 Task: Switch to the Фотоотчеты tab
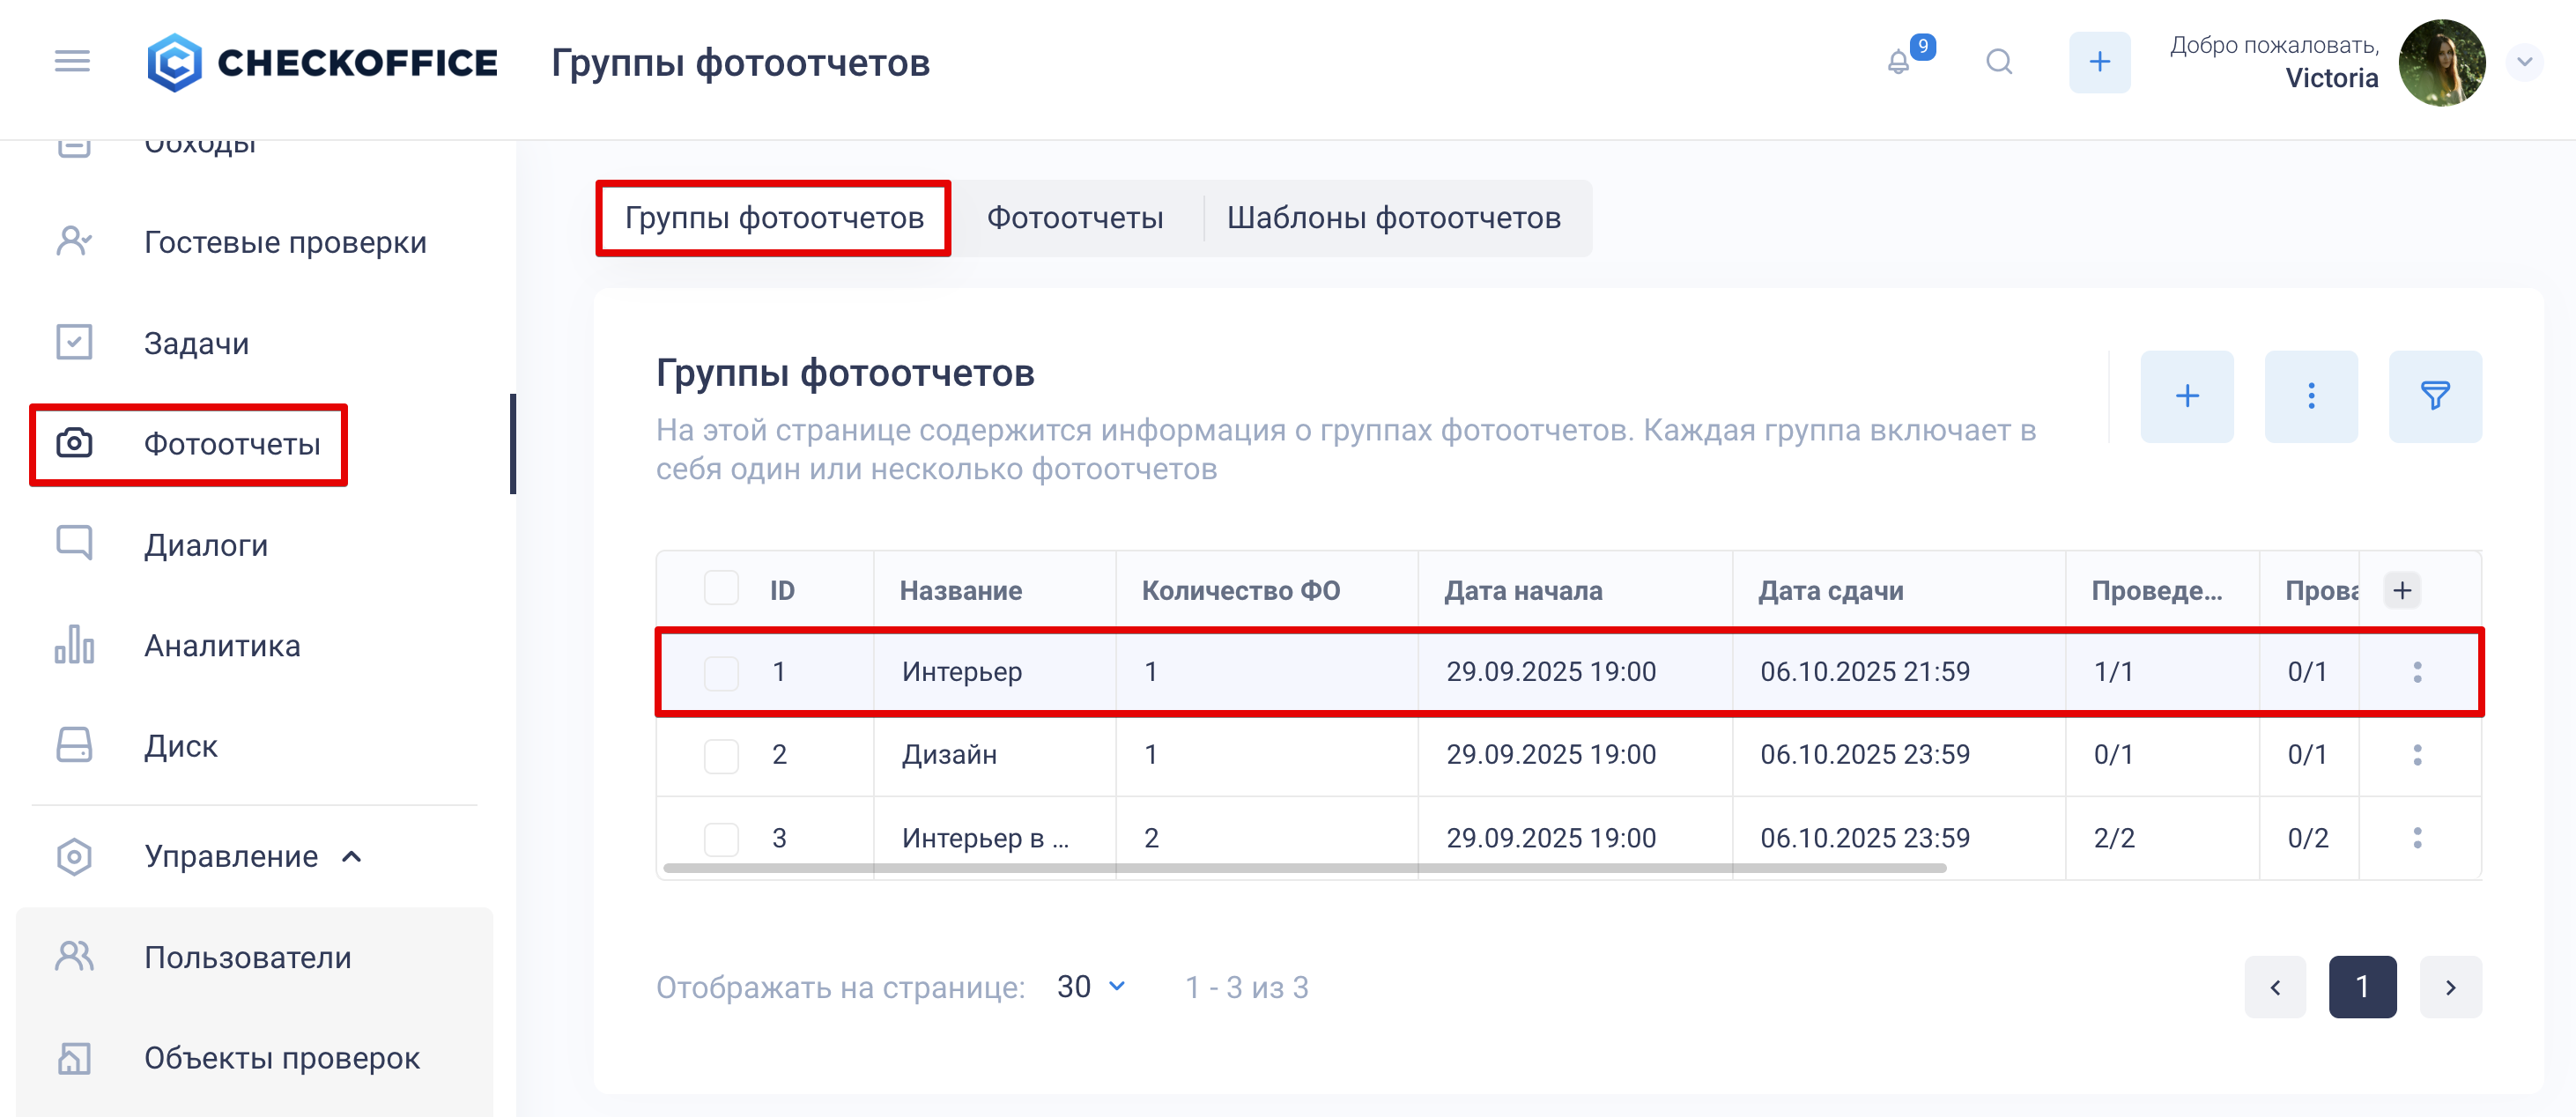pos(1074,218)
